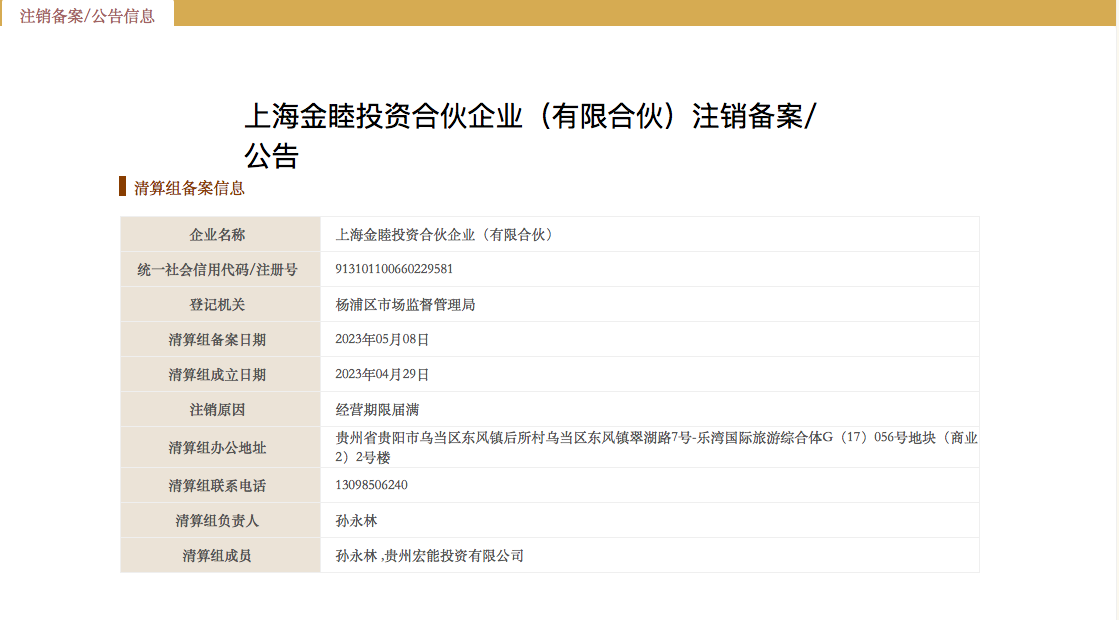Select the 登记机关 label cell

pos(218,305)
